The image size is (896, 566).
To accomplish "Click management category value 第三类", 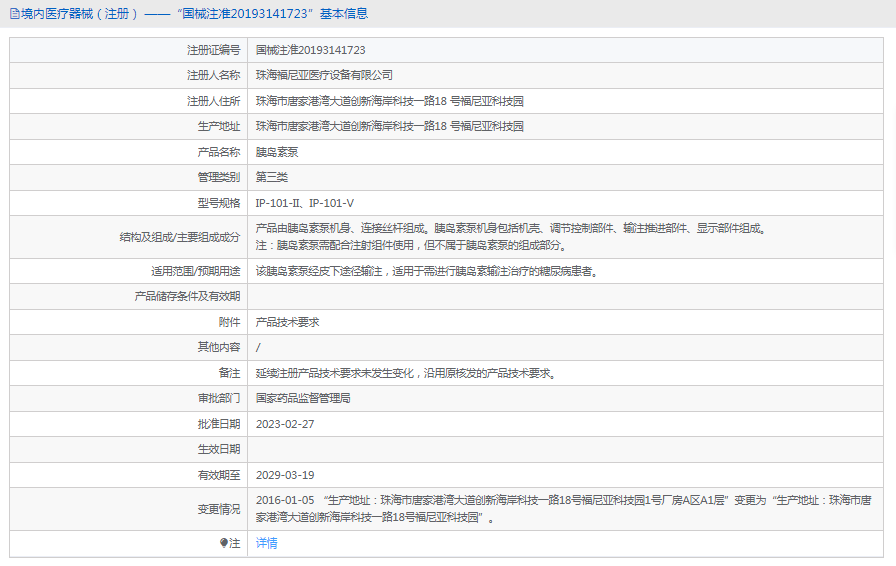I will coord(271,177).
